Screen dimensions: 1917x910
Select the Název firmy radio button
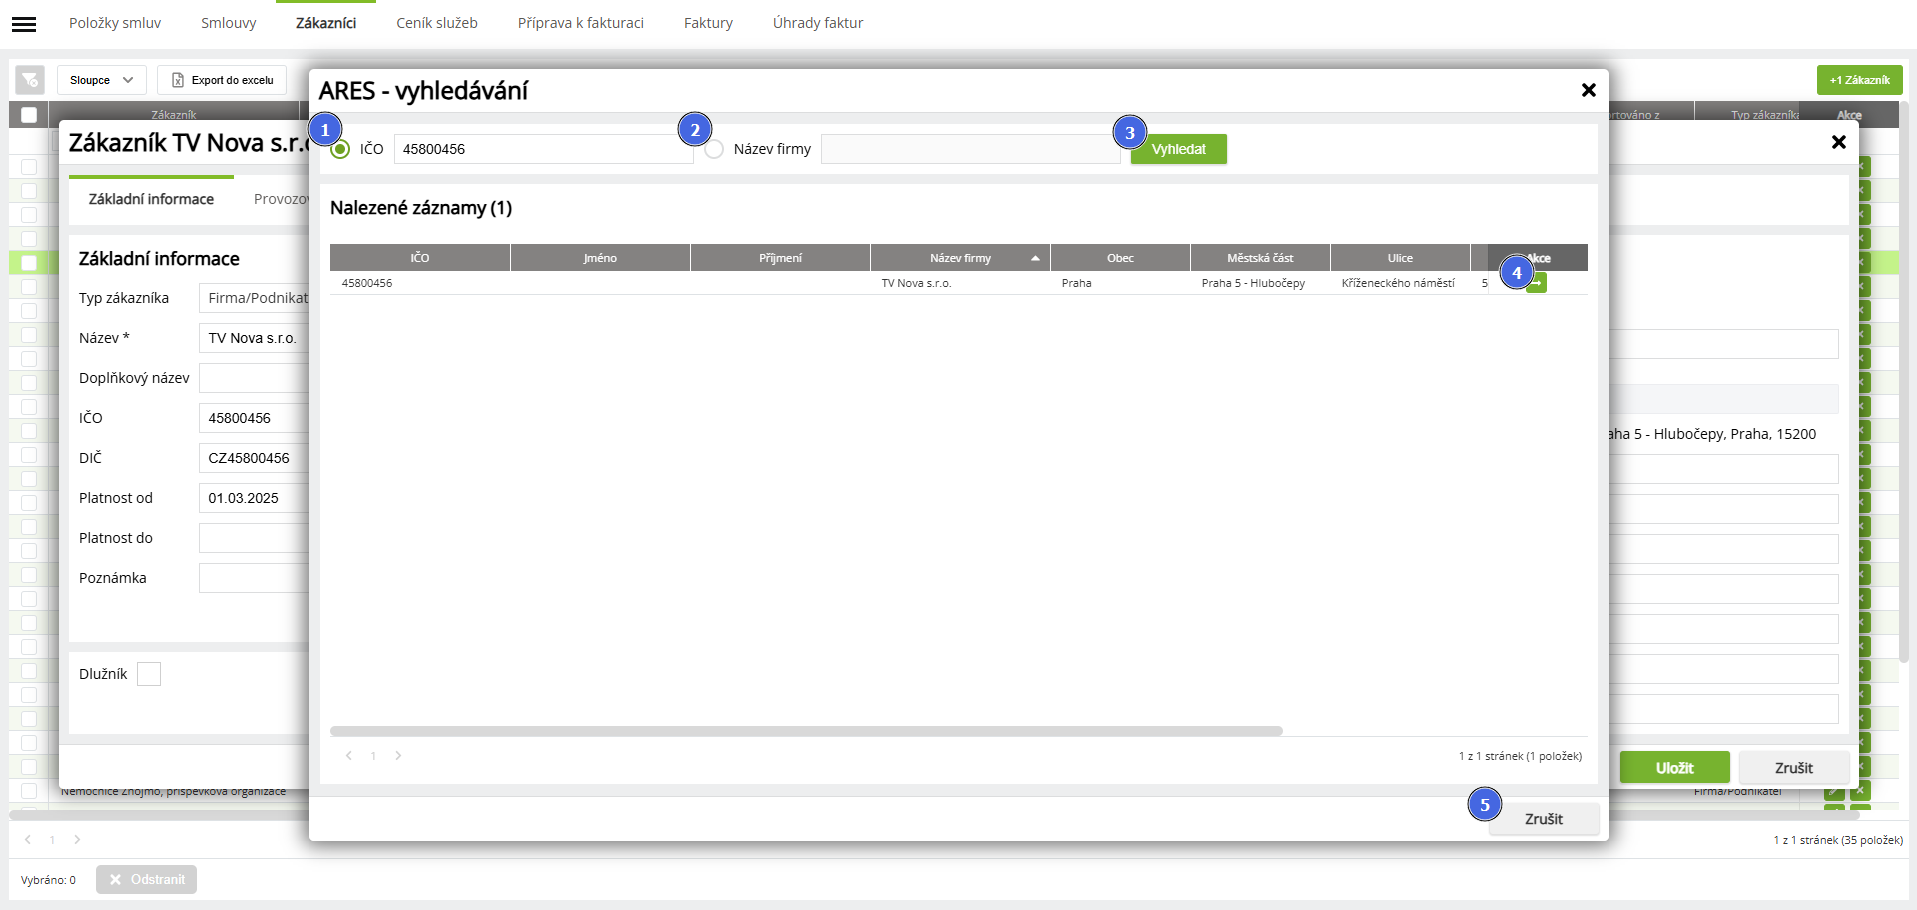(714, 149)
